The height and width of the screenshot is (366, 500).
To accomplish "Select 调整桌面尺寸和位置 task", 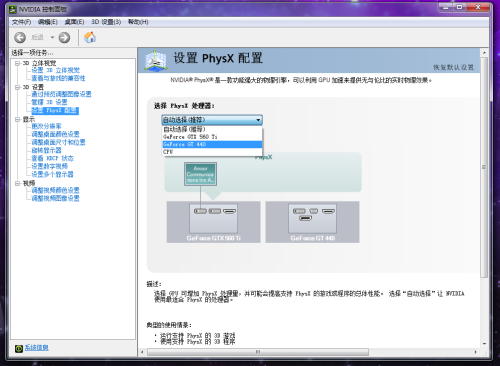I will tap(58, 142).
